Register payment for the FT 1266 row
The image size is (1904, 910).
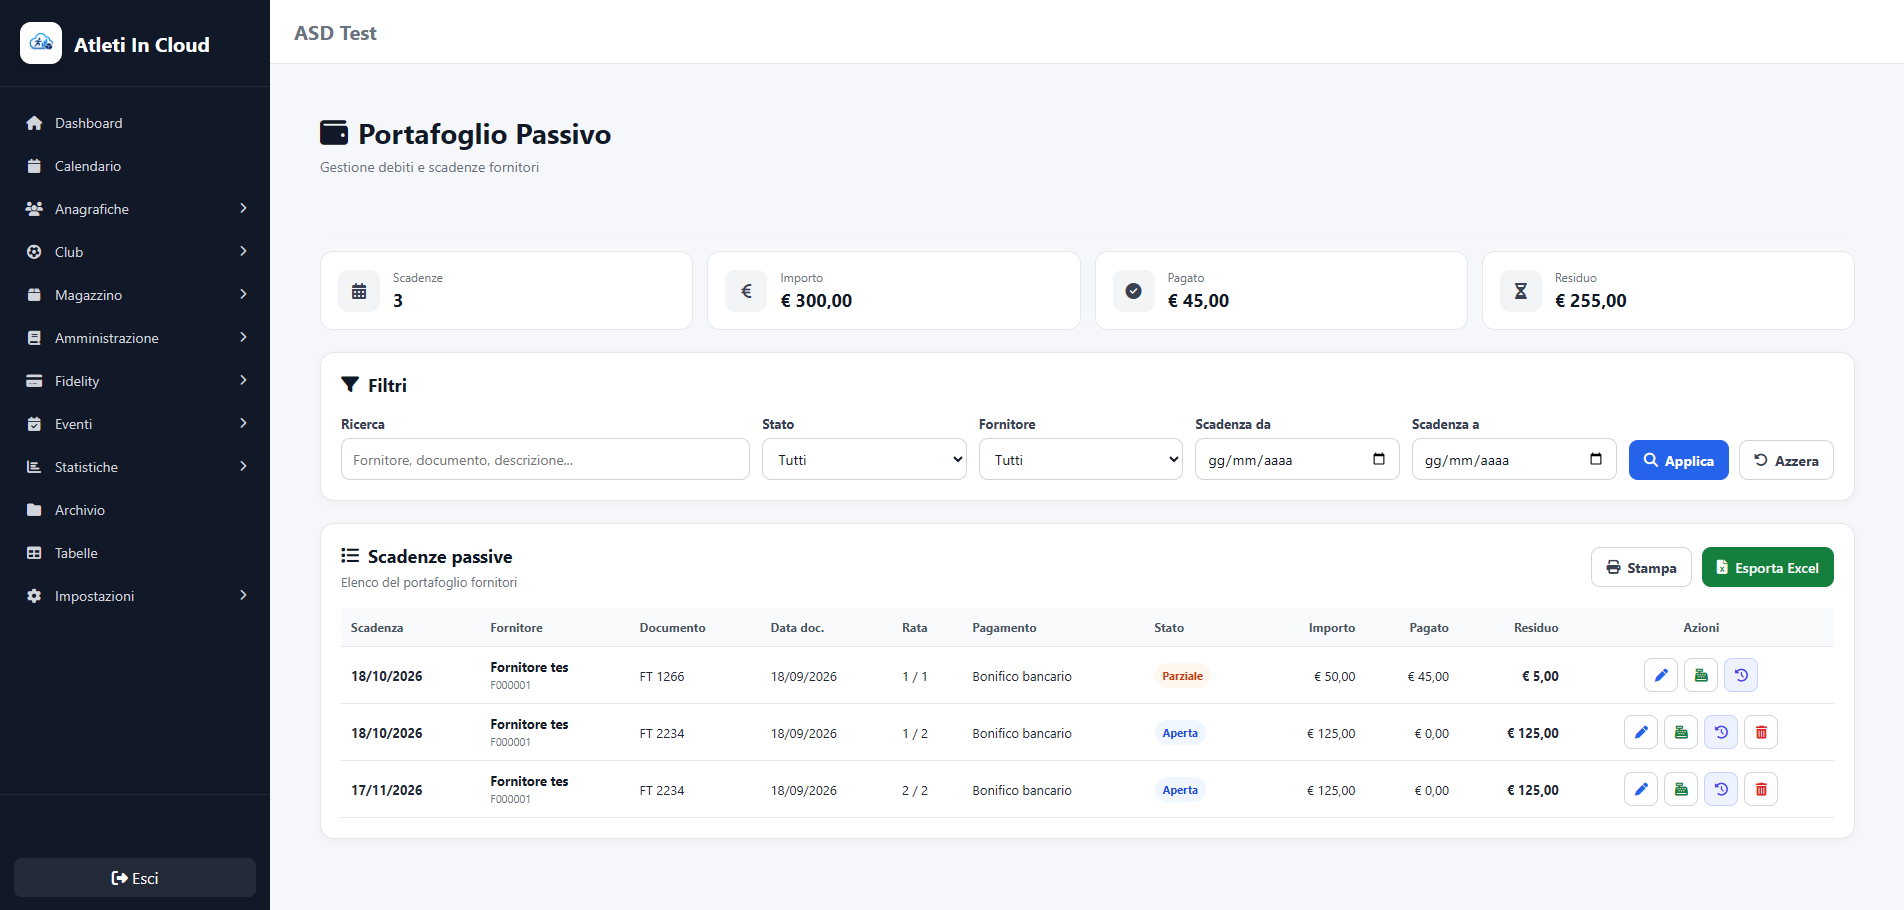[x=1701, y=675]
